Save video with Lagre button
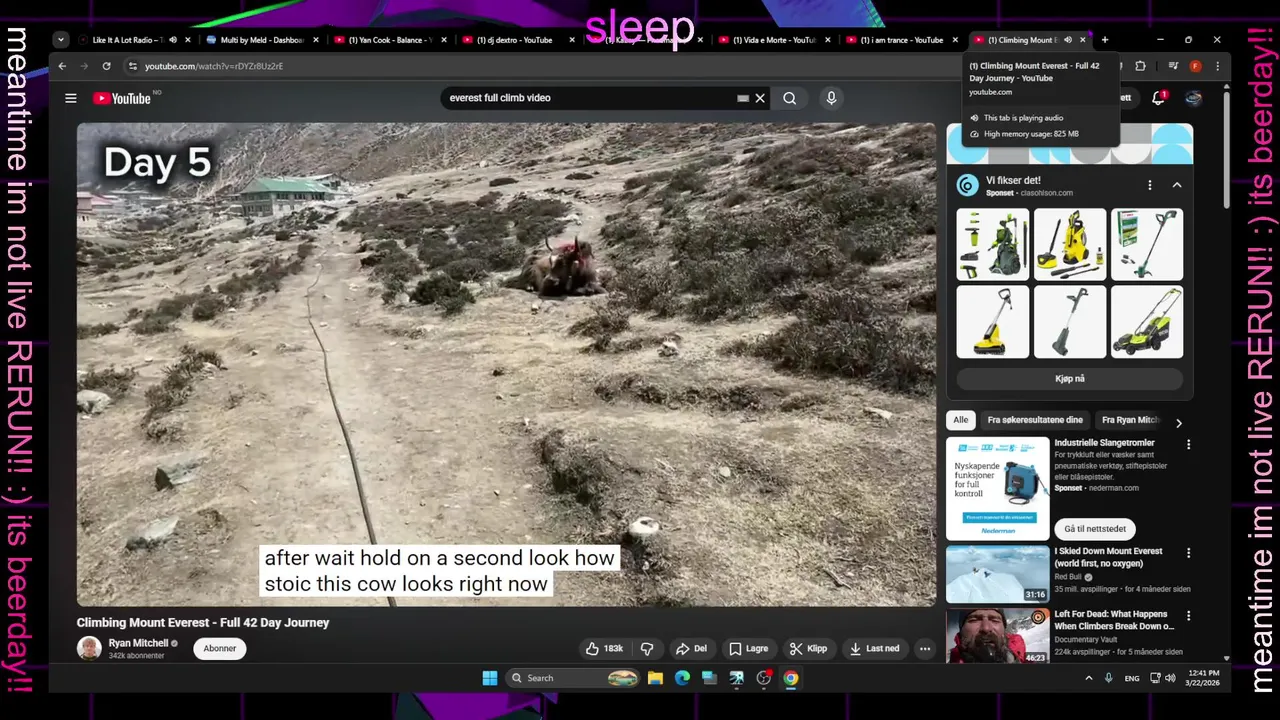 coord(748,648)
